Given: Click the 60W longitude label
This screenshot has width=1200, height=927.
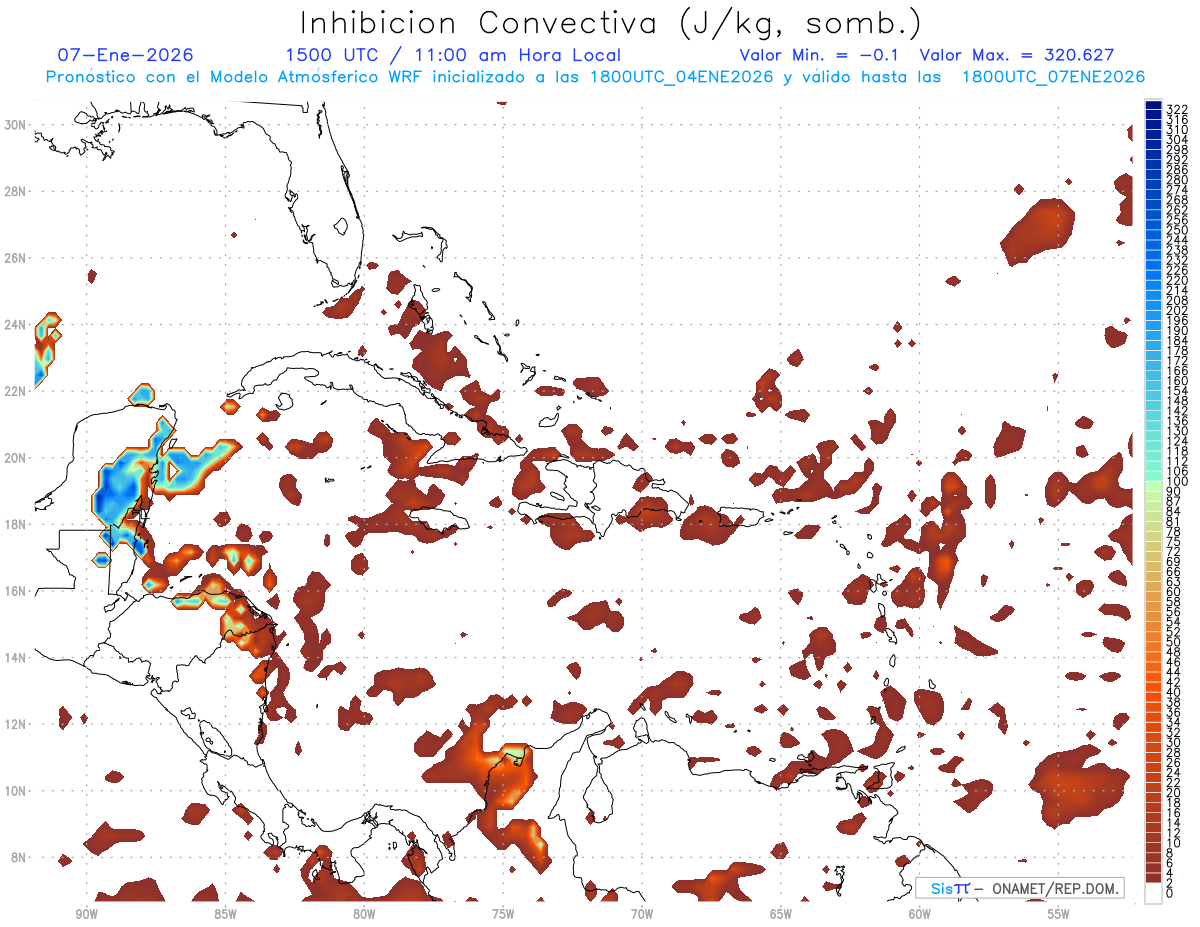Looking at the screenshot, I should (920, 912).
